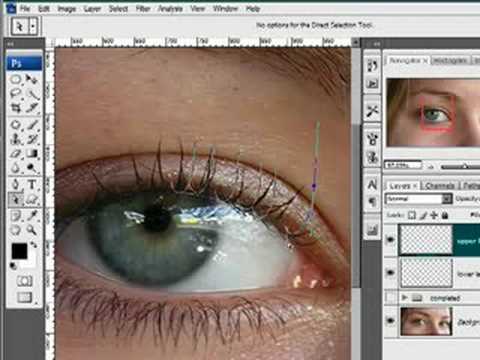Expand the completed layer group
The height and width of the screenshot is (360, 480).
point(405,297)
